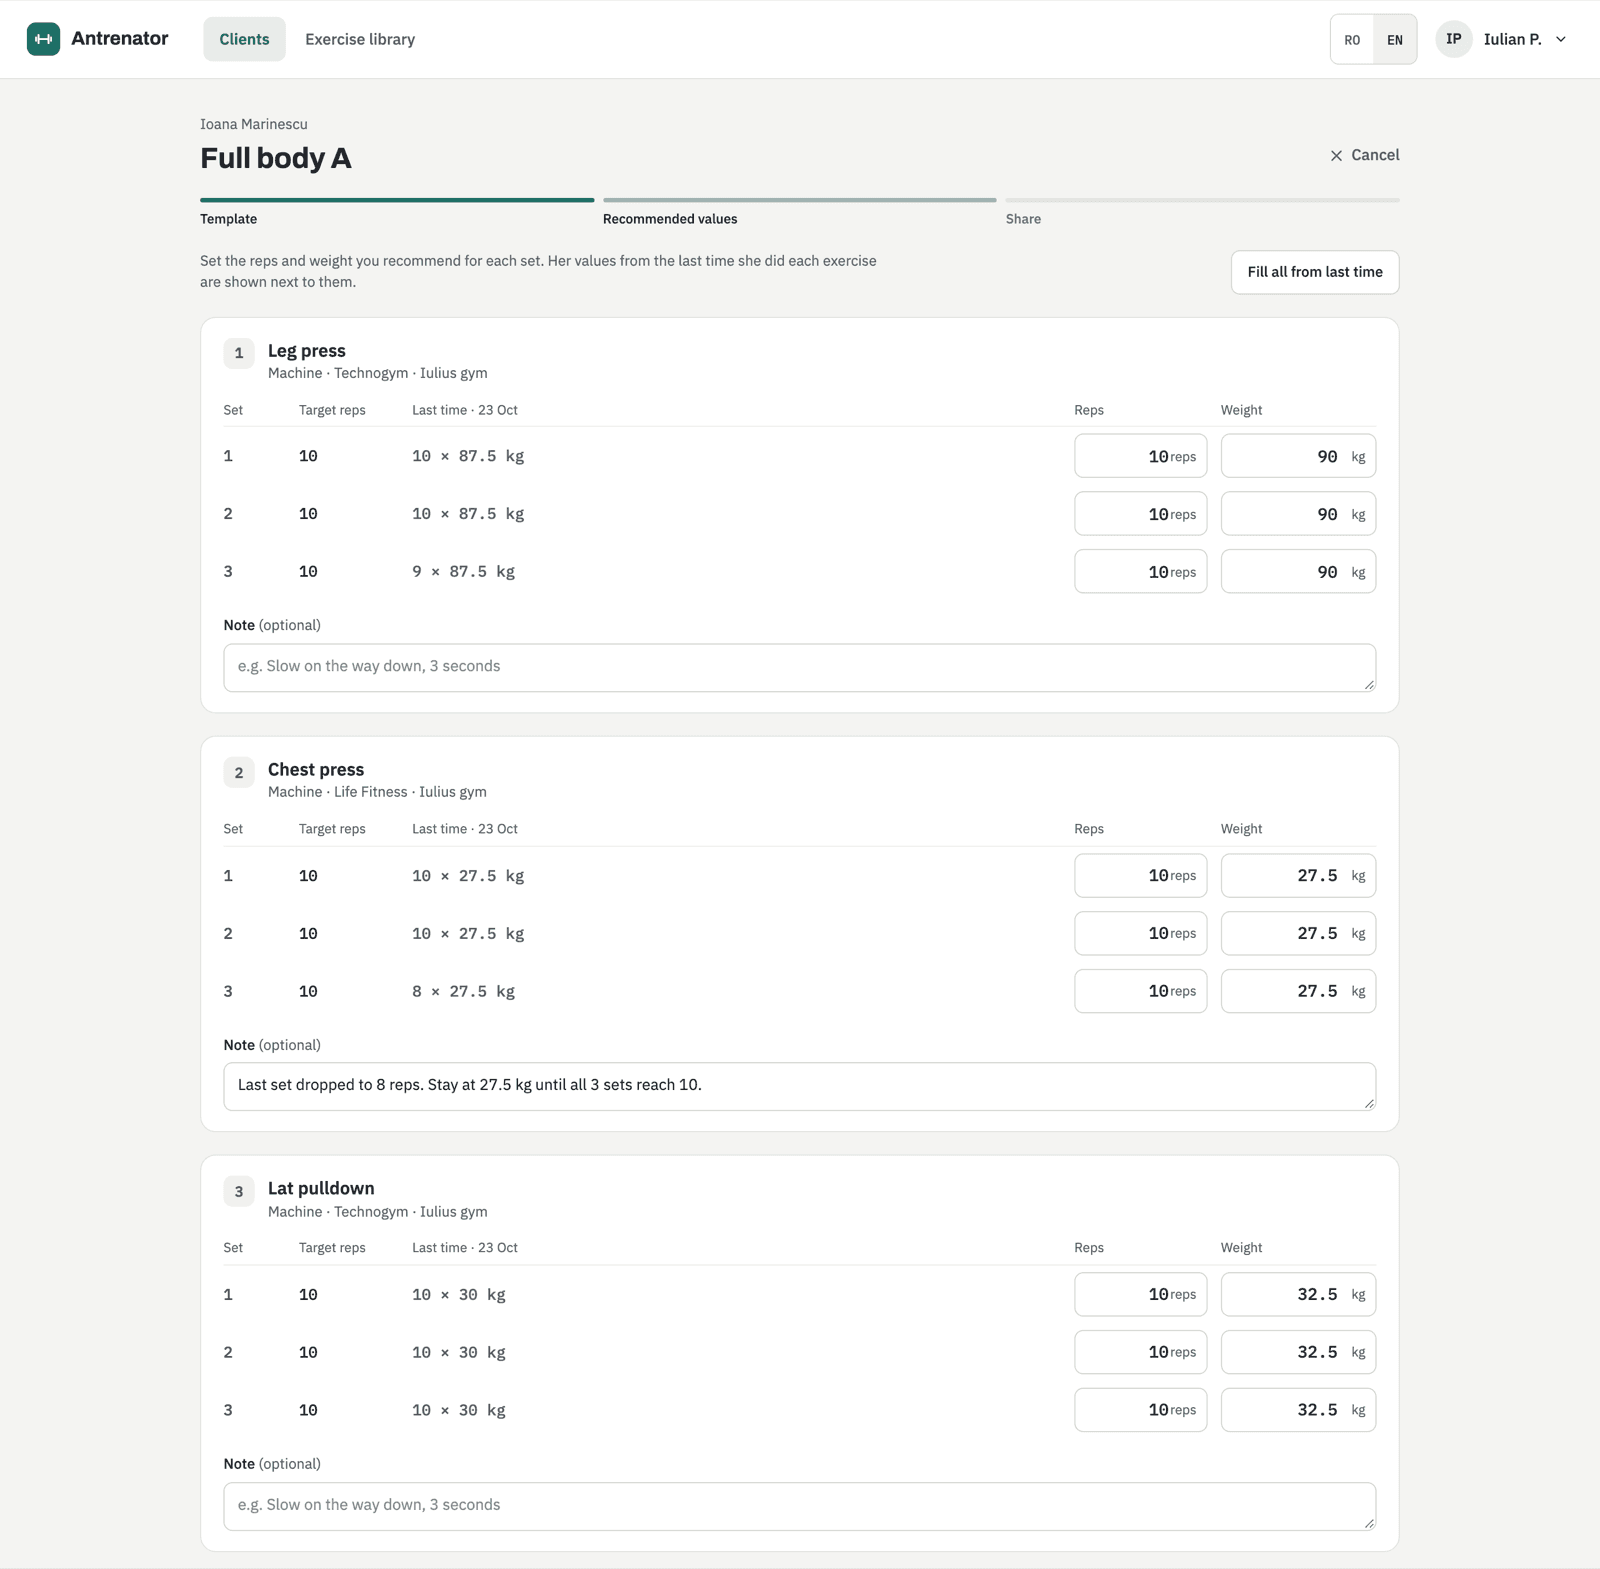Click the Recommended values step label
The height and width of the screenshot is (1569, 1600).
coord(670,219)
